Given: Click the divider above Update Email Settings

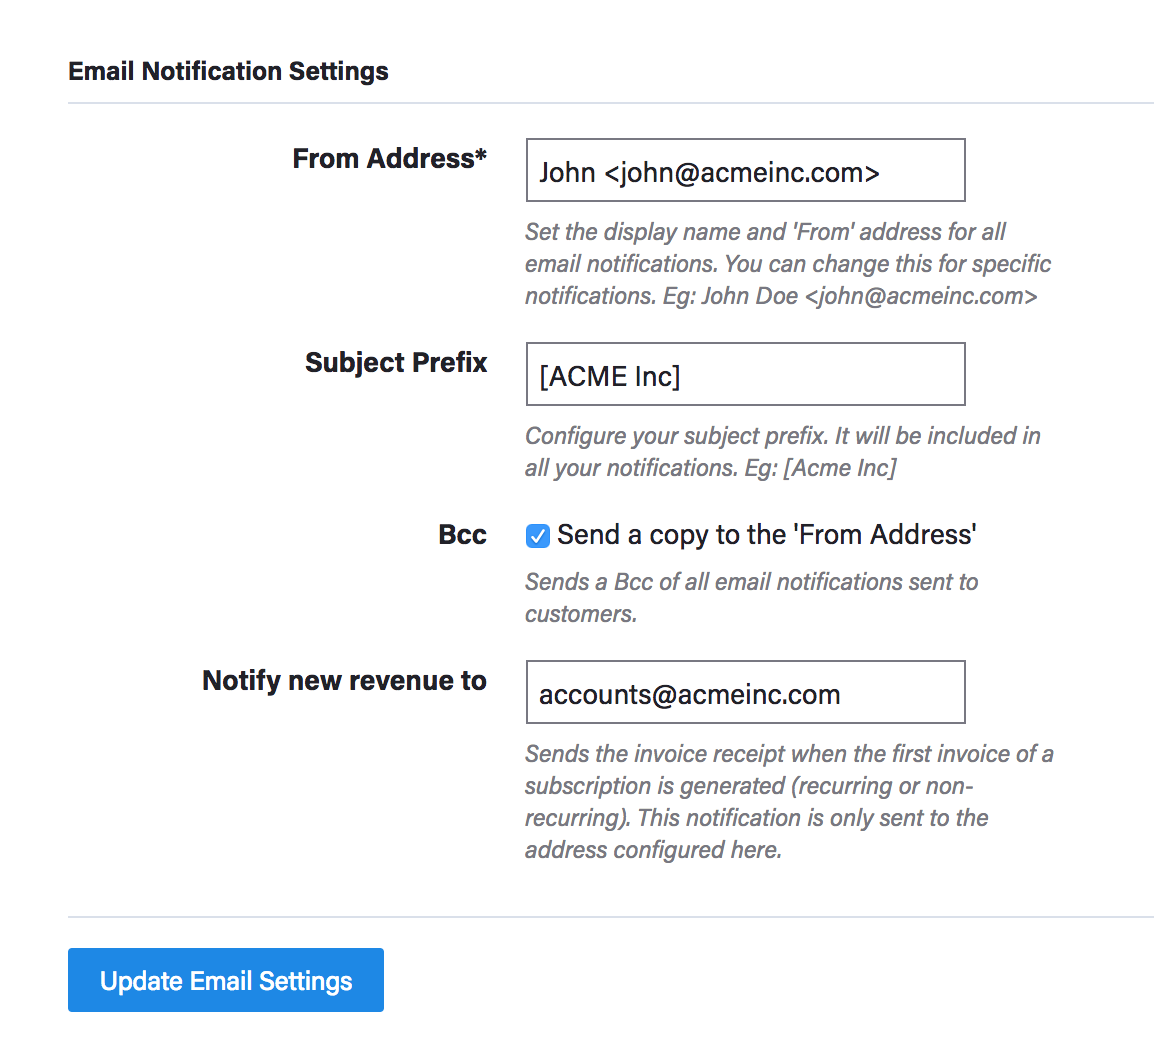Looking at the screenshot, I should pos(610,916).
